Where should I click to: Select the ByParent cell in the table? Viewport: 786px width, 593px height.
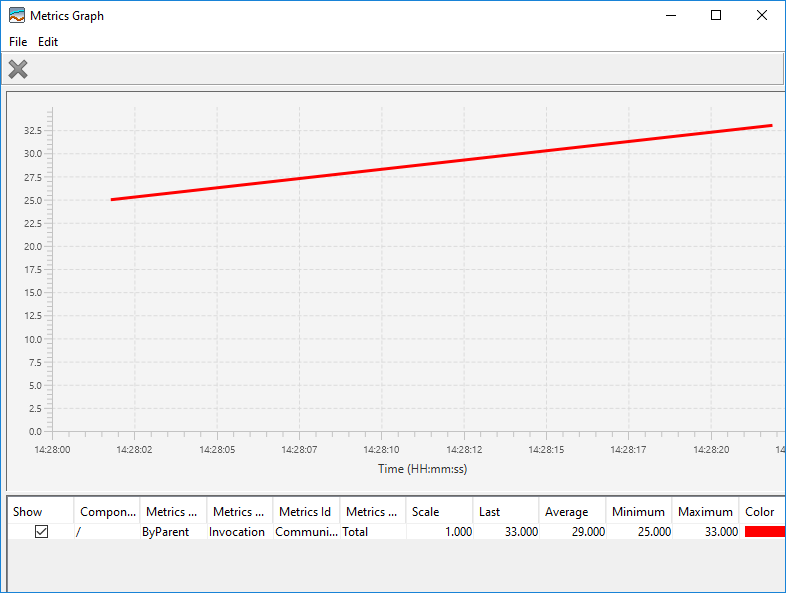166,532
